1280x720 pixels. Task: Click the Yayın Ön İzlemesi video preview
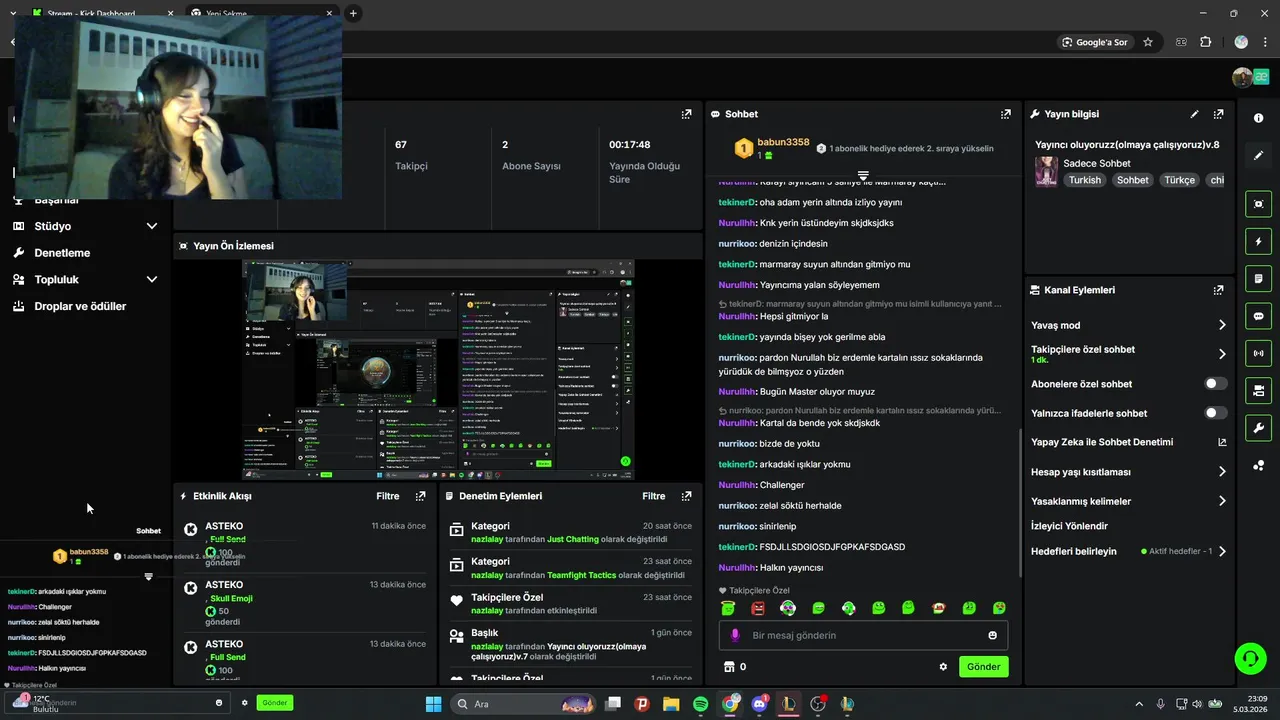[x=438, y=369]
